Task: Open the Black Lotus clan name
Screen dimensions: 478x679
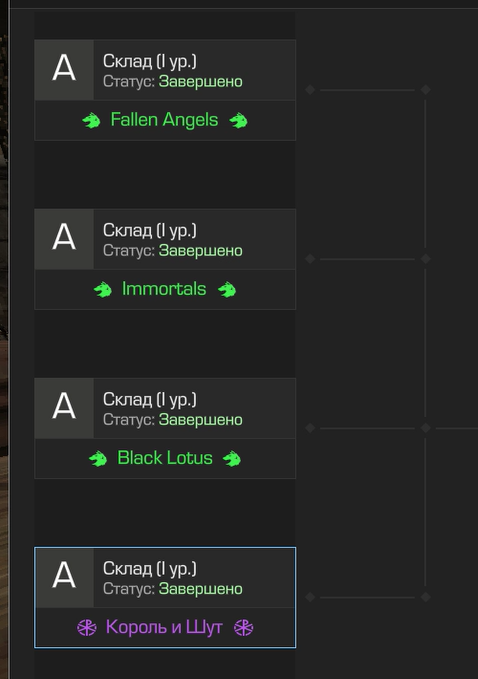Action: [x=165, y=458]
